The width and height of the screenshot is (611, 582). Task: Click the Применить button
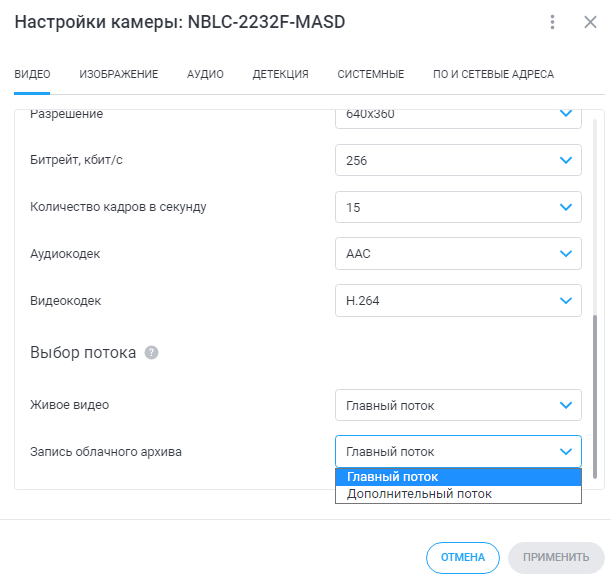(556, 557)
